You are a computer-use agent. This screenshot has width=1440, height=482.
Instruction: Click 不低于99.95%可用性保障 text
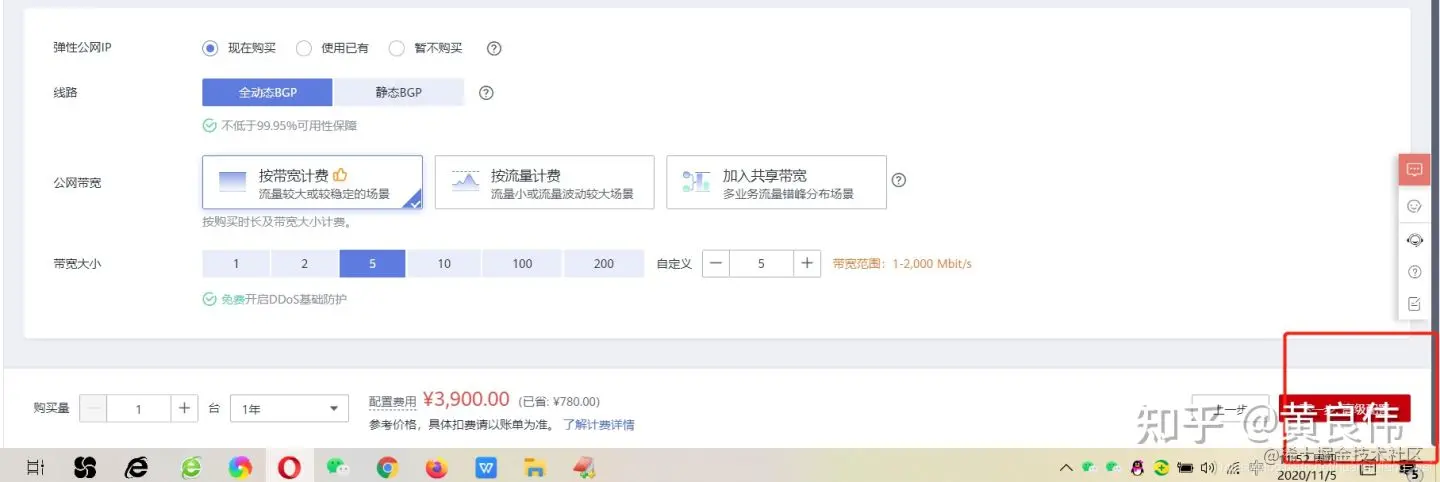coord(289,126)
